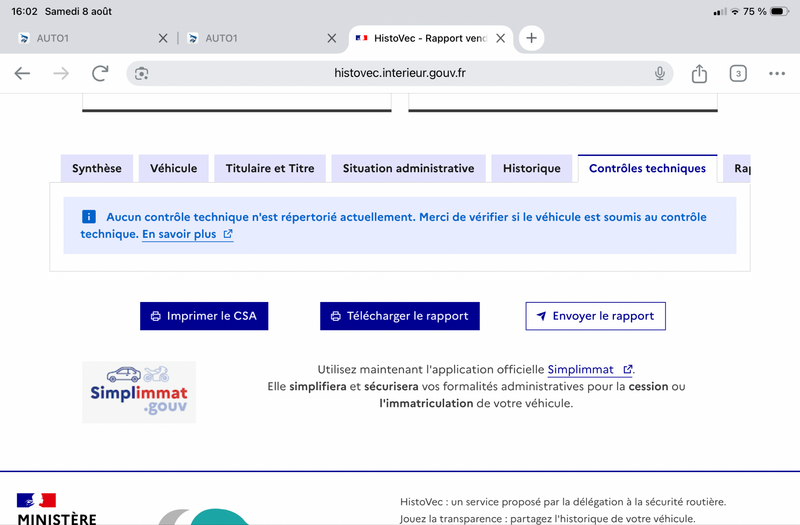
Task: Reload the HistoVec page
Action: 100,73
